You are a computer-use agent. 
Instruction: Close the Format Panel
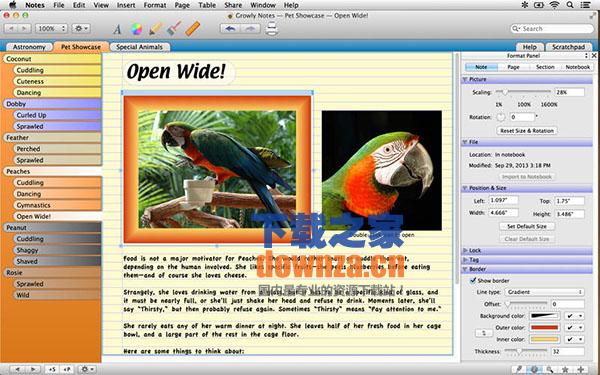tap(594, 56)
